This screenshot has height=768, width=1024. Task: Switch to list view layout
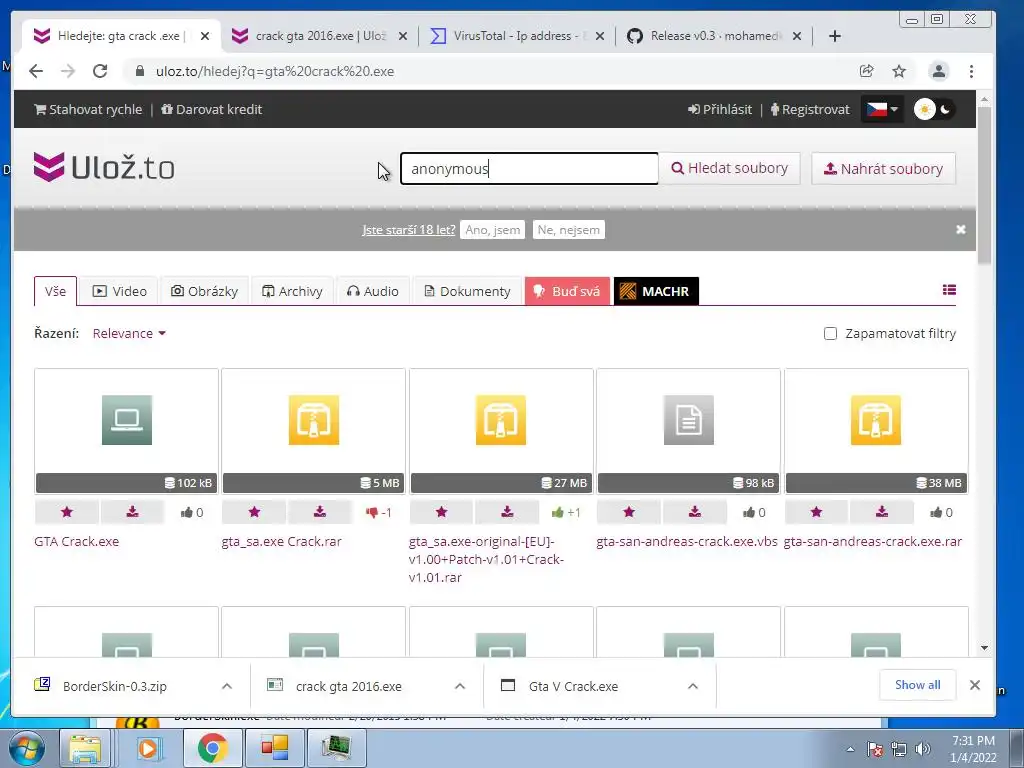pyautogui.click(x=949, y=290)
